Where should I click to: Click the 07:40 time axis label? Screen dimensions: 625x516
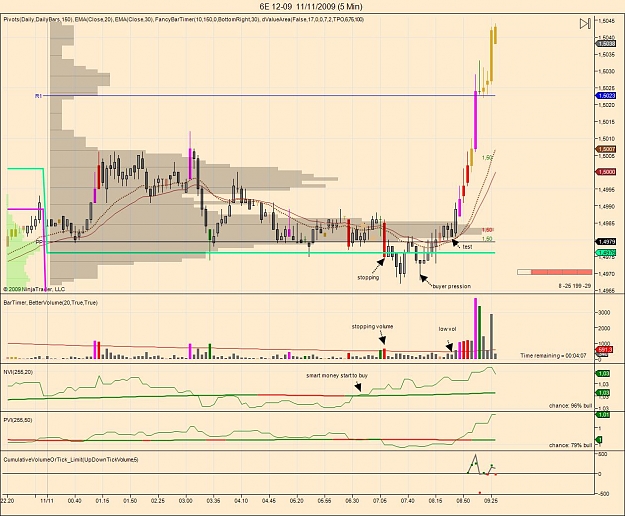tap(407, 501)
